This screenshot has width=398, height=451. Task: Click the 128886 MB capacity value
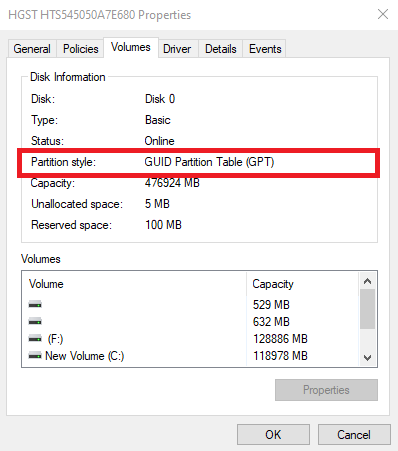280,339
